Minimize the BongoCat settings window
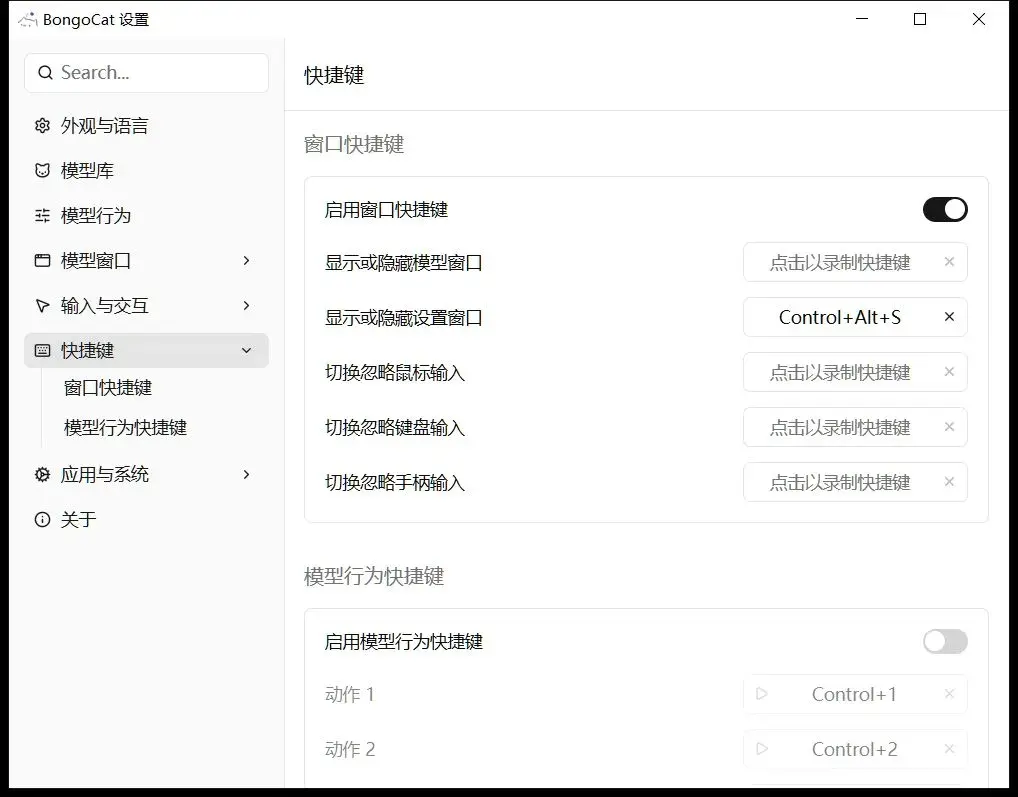Viewport: 1018px width, 797px height. point(862,19)
